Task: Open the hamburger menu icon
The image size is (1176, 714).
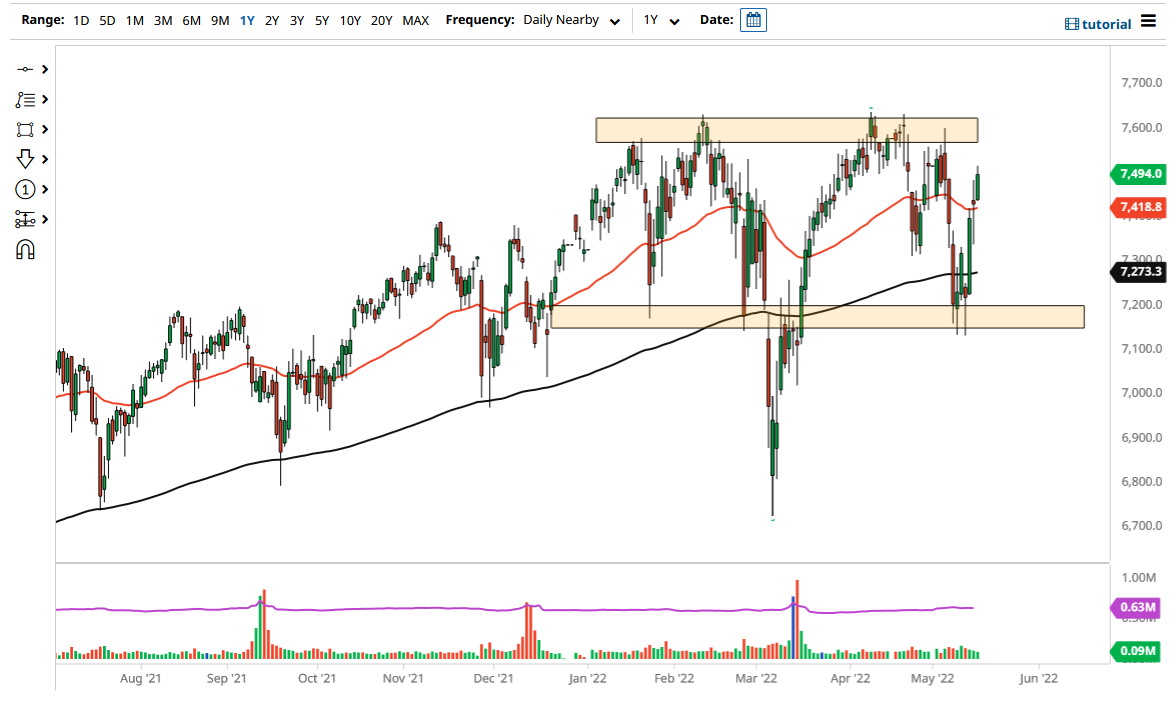Action: [1148, 21]
